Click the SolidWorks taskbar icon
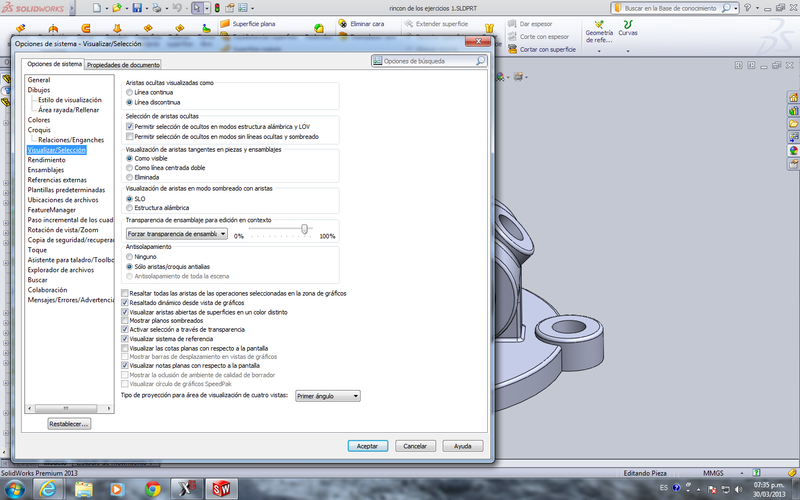 [221, 489]
